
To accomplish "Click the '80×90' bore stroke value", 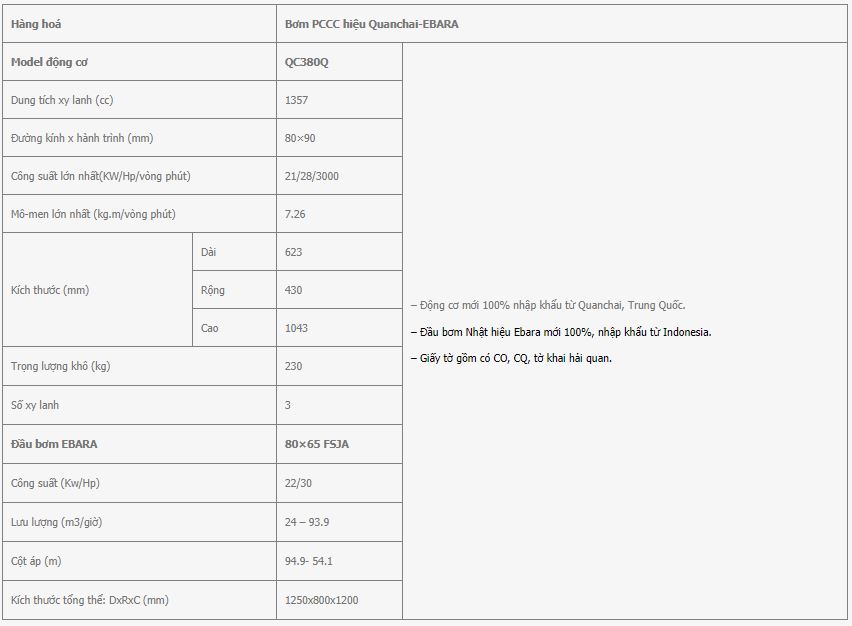I will 300,138.
